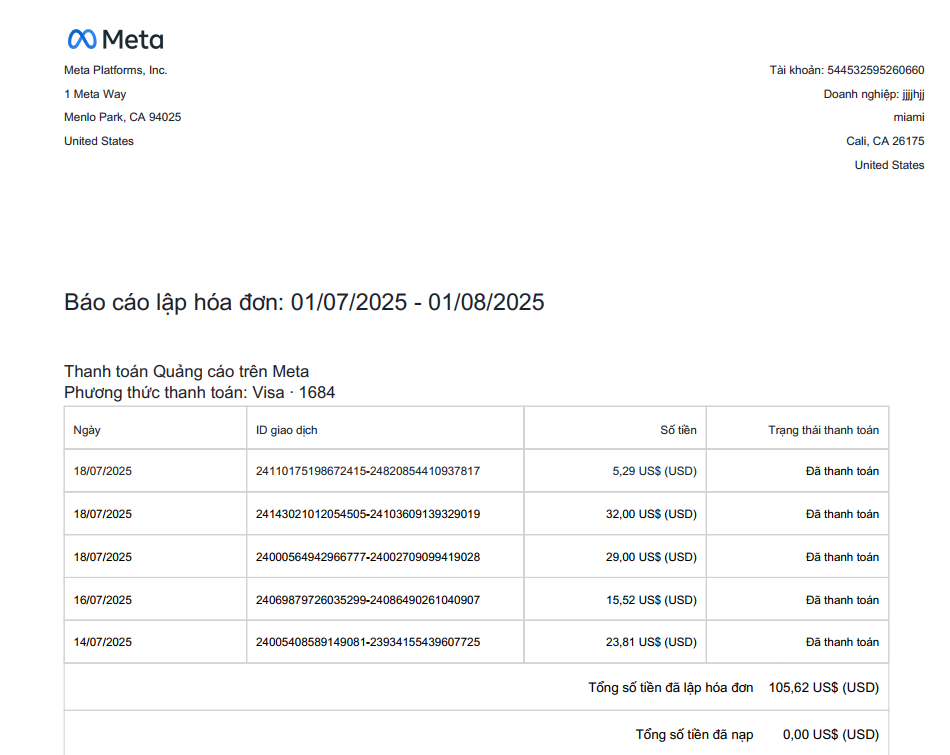This screenshot has width=950, height=755.
Task: Click the date "14/07/2025"
Action: (x=102, y=642)
